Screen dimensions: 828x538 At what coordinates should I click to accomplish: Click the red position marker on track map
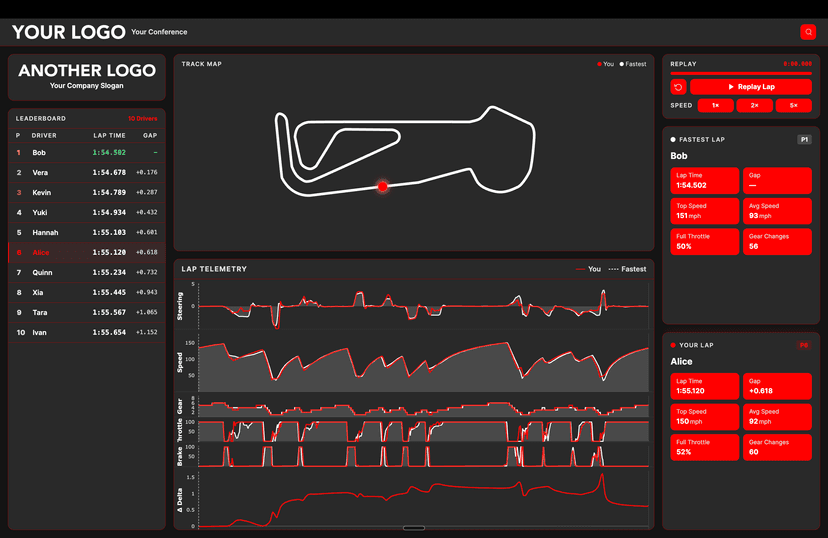pyautogui.click(x=382, y=186)
